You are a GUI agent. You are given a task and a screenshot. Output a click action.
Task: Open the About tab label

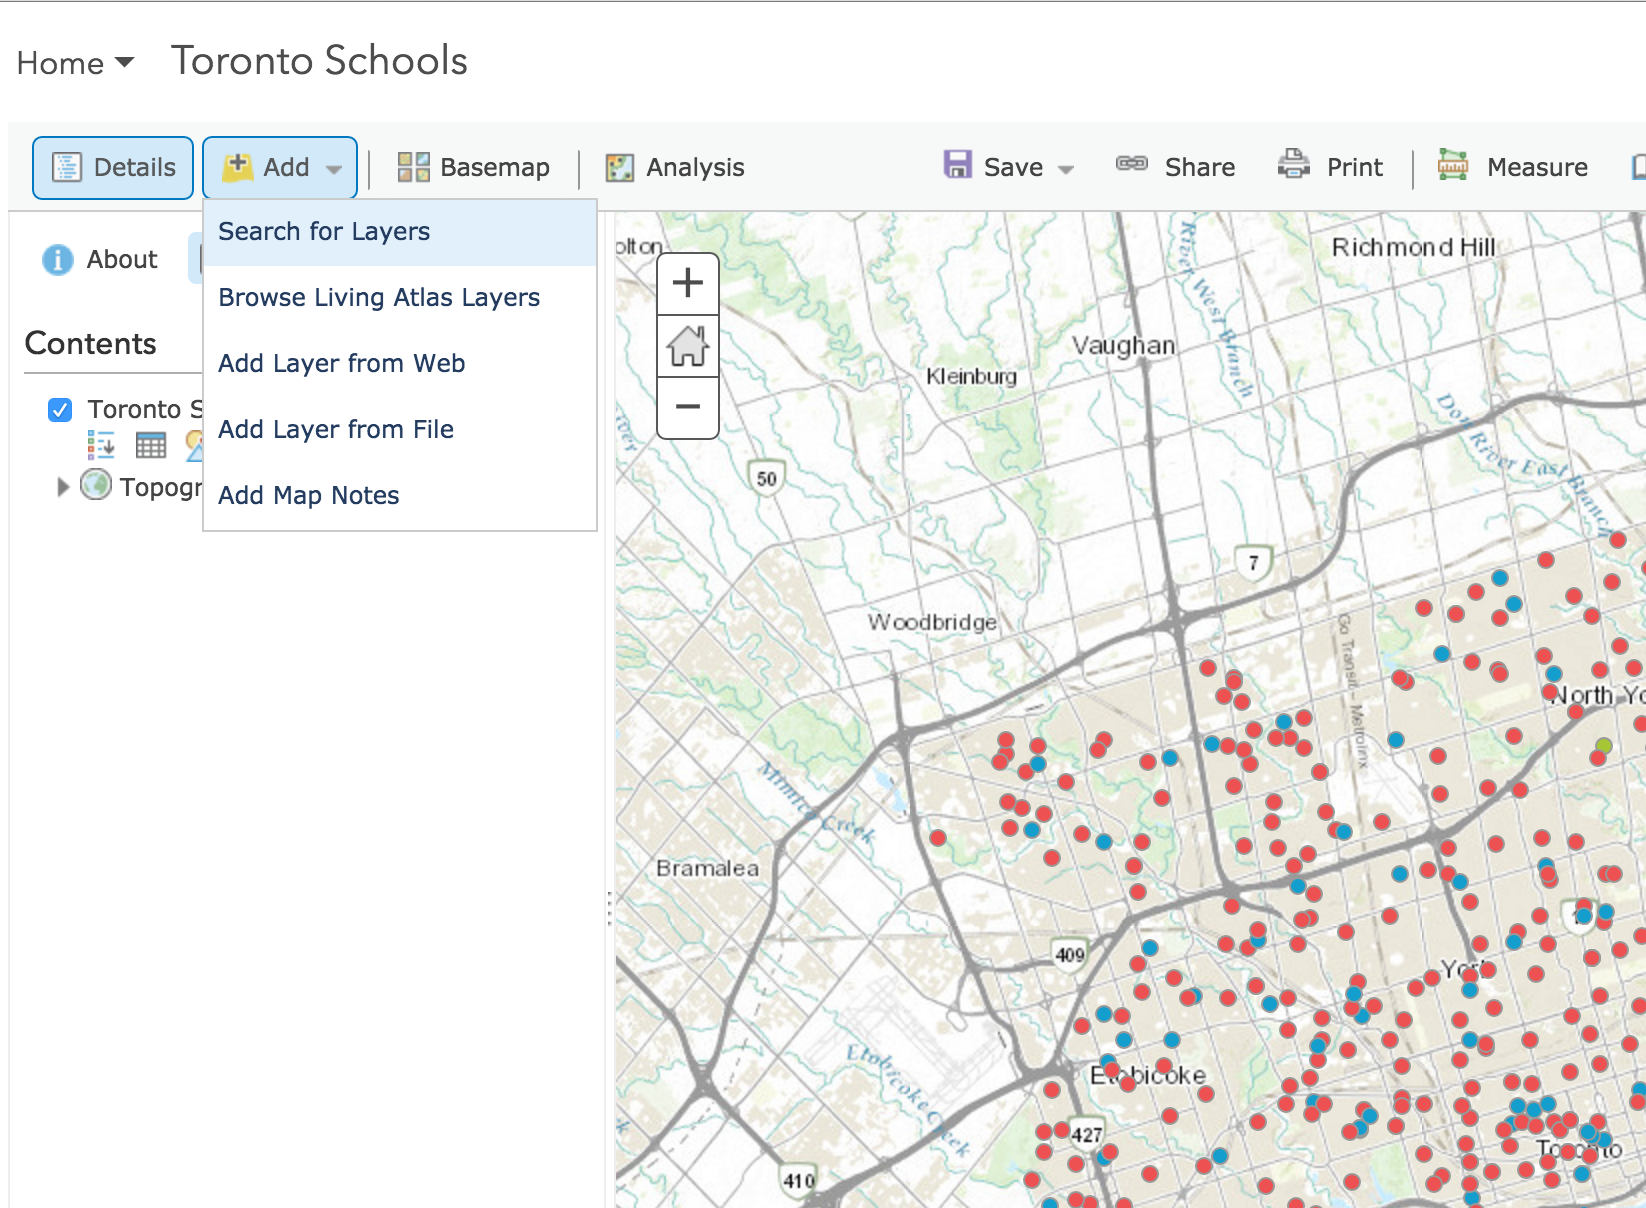(122, 260)
